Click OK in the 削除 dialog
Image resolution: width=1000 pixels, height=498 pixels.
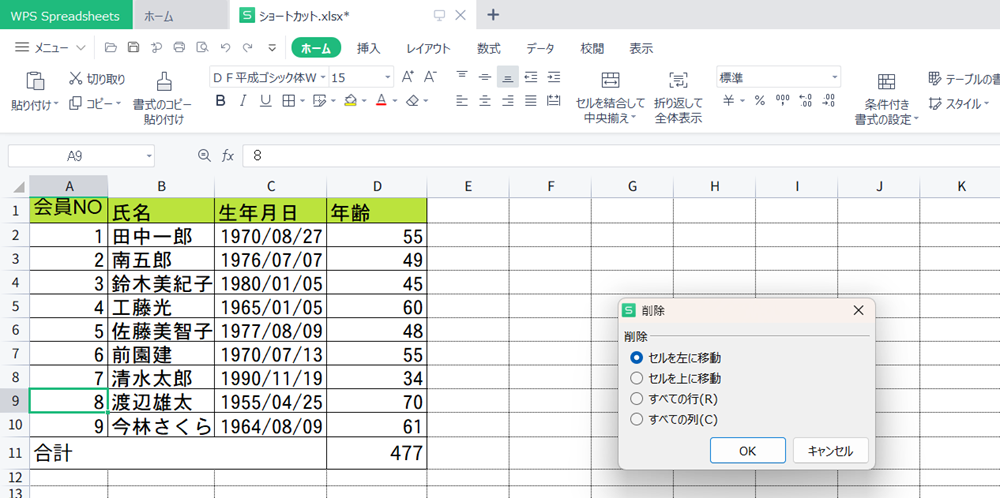(x=747, y=450)
